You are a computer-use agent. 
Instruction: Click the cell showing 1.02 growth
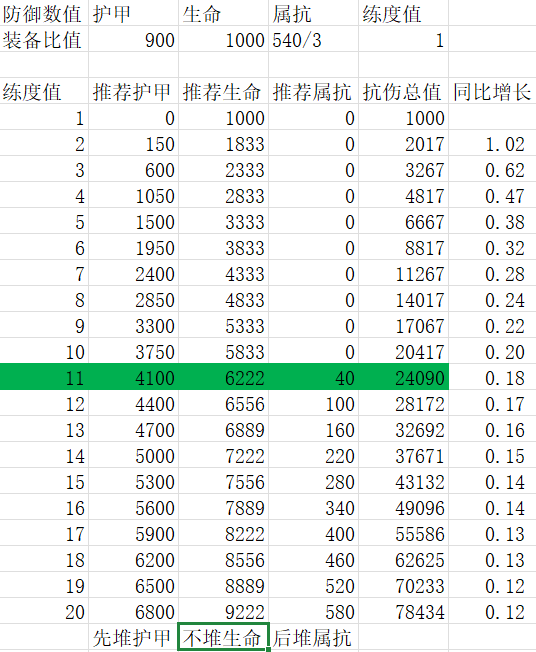pos(492,143)
